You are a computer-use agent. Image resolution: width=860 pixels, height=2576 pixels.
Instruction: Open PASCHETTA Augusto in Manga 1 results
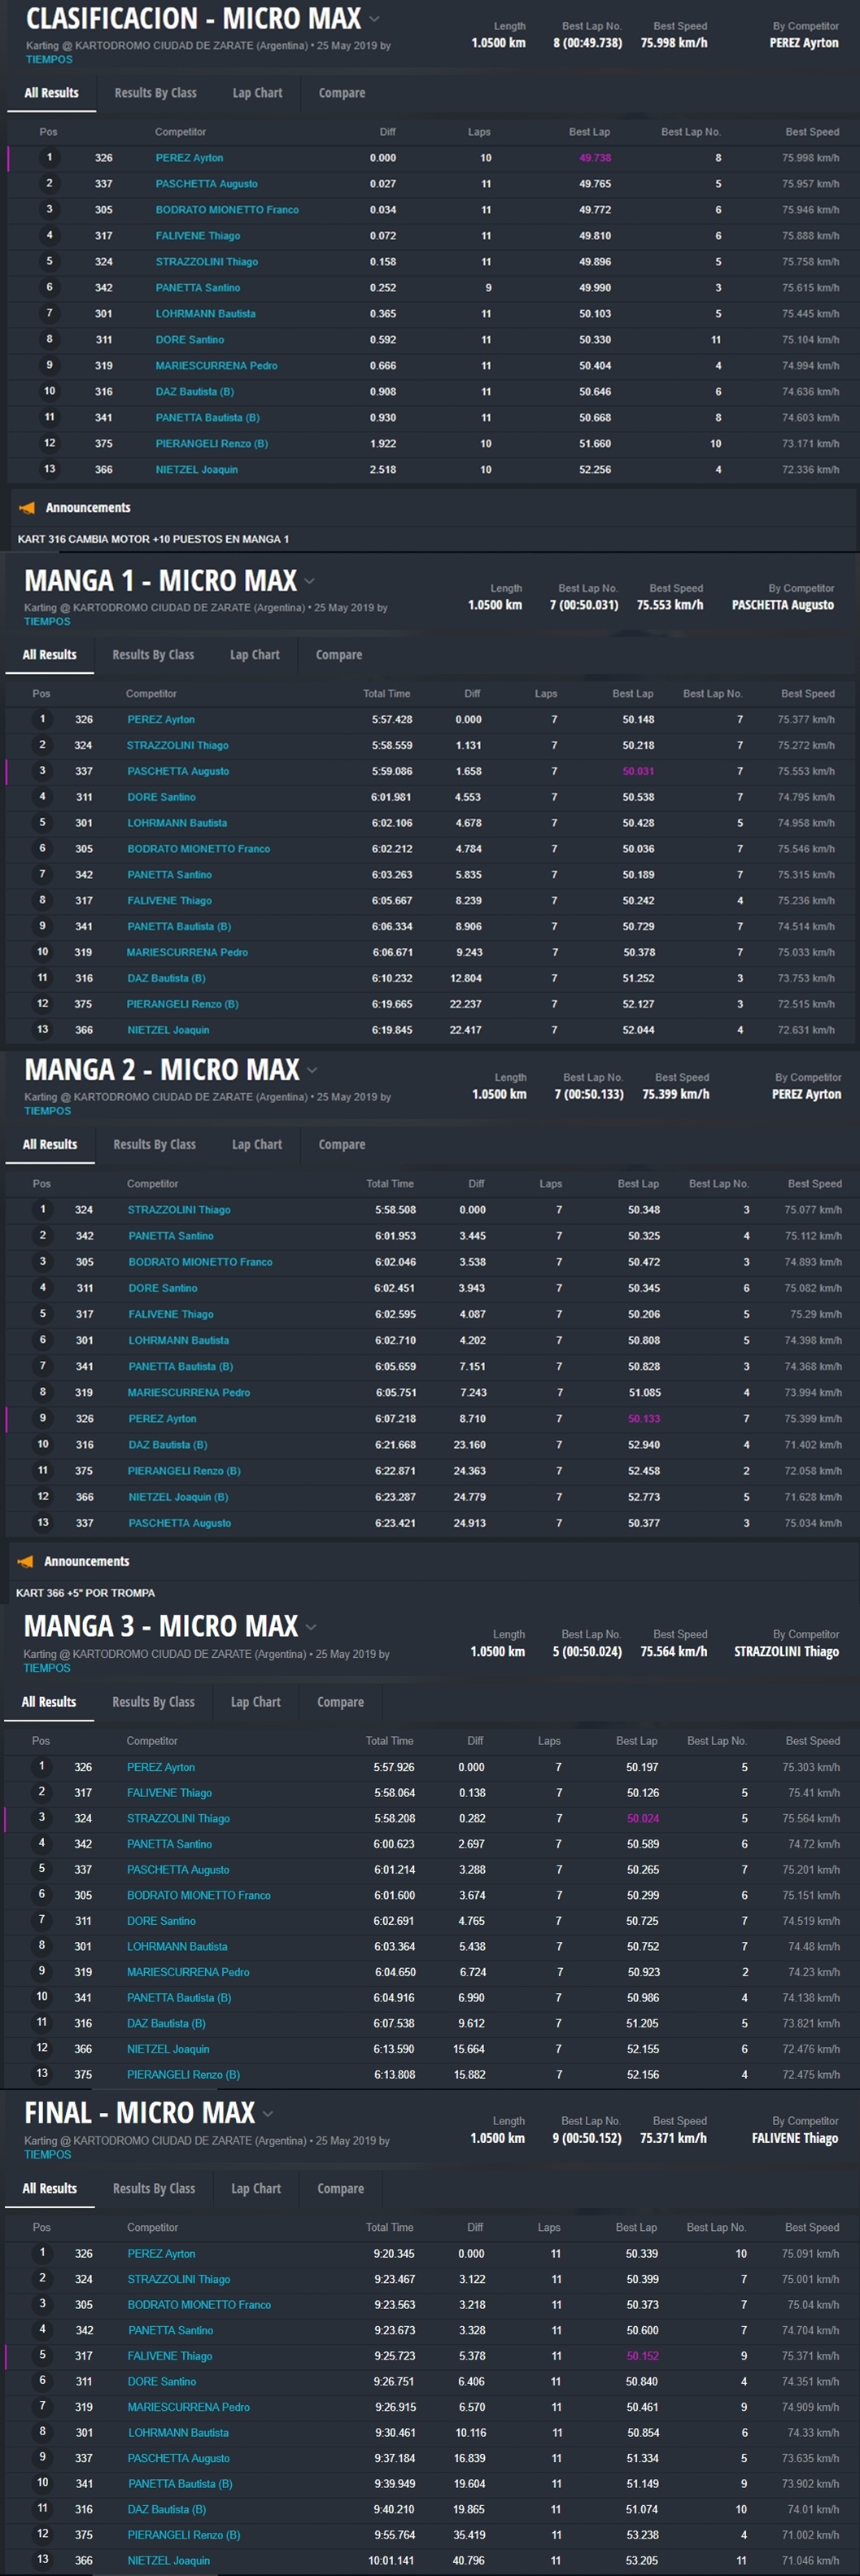(x=178, y=771)
